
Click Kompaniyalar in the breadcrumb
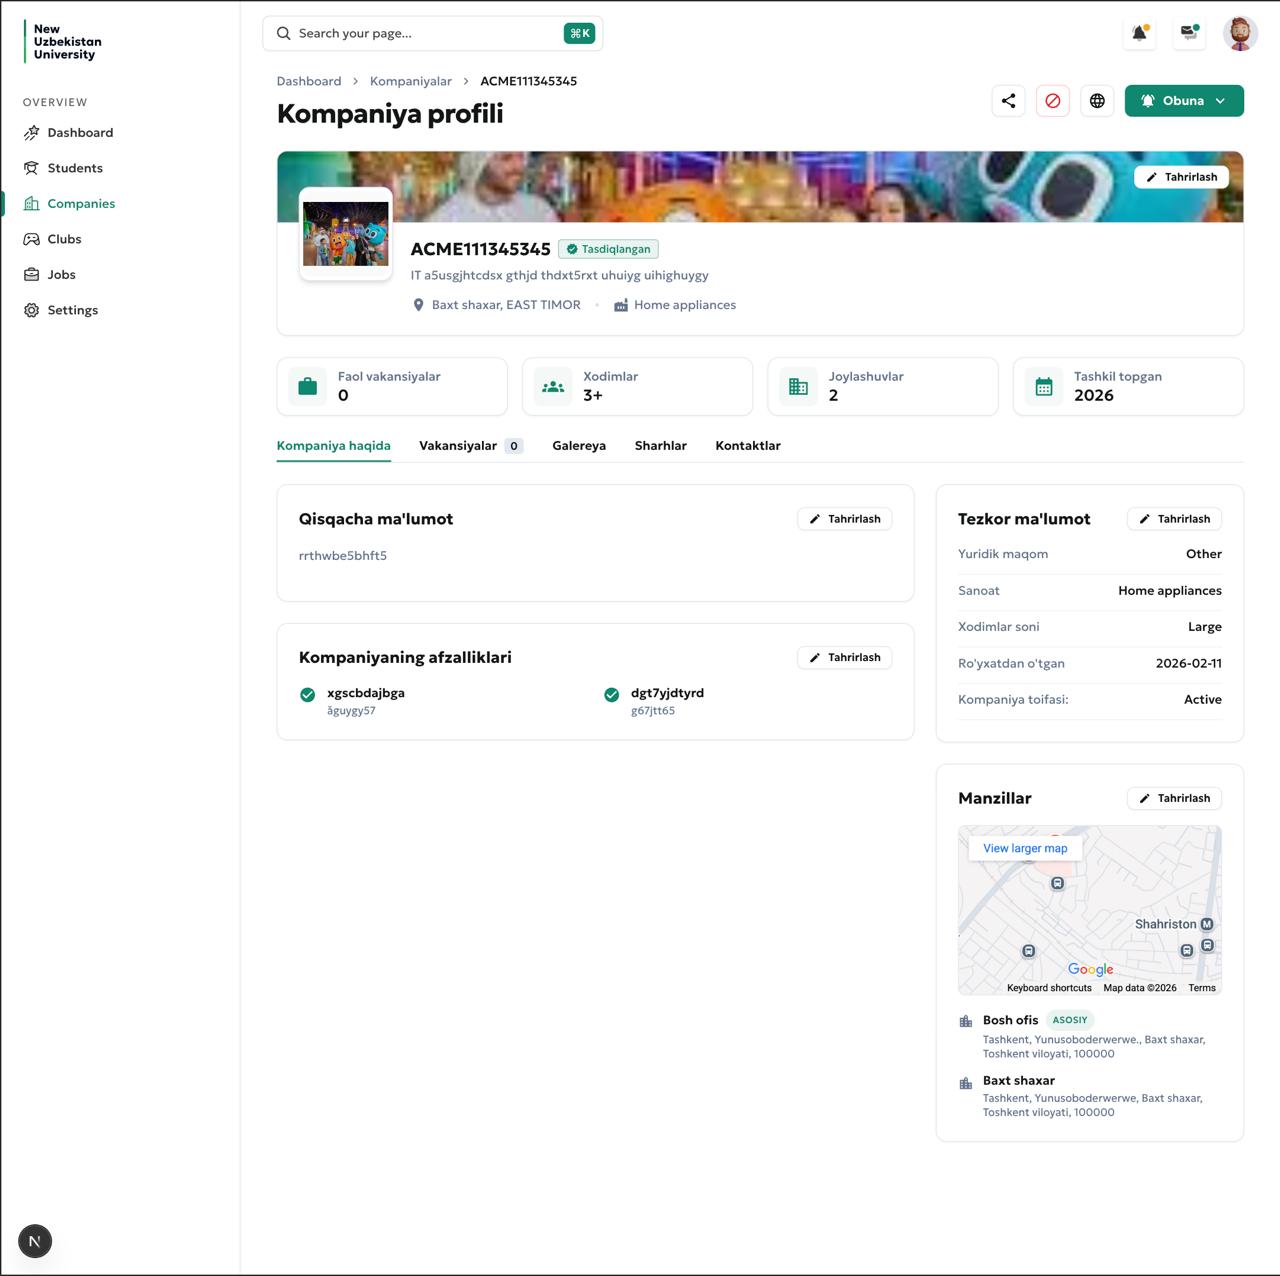pyautogui.click(x=410, y=81)
